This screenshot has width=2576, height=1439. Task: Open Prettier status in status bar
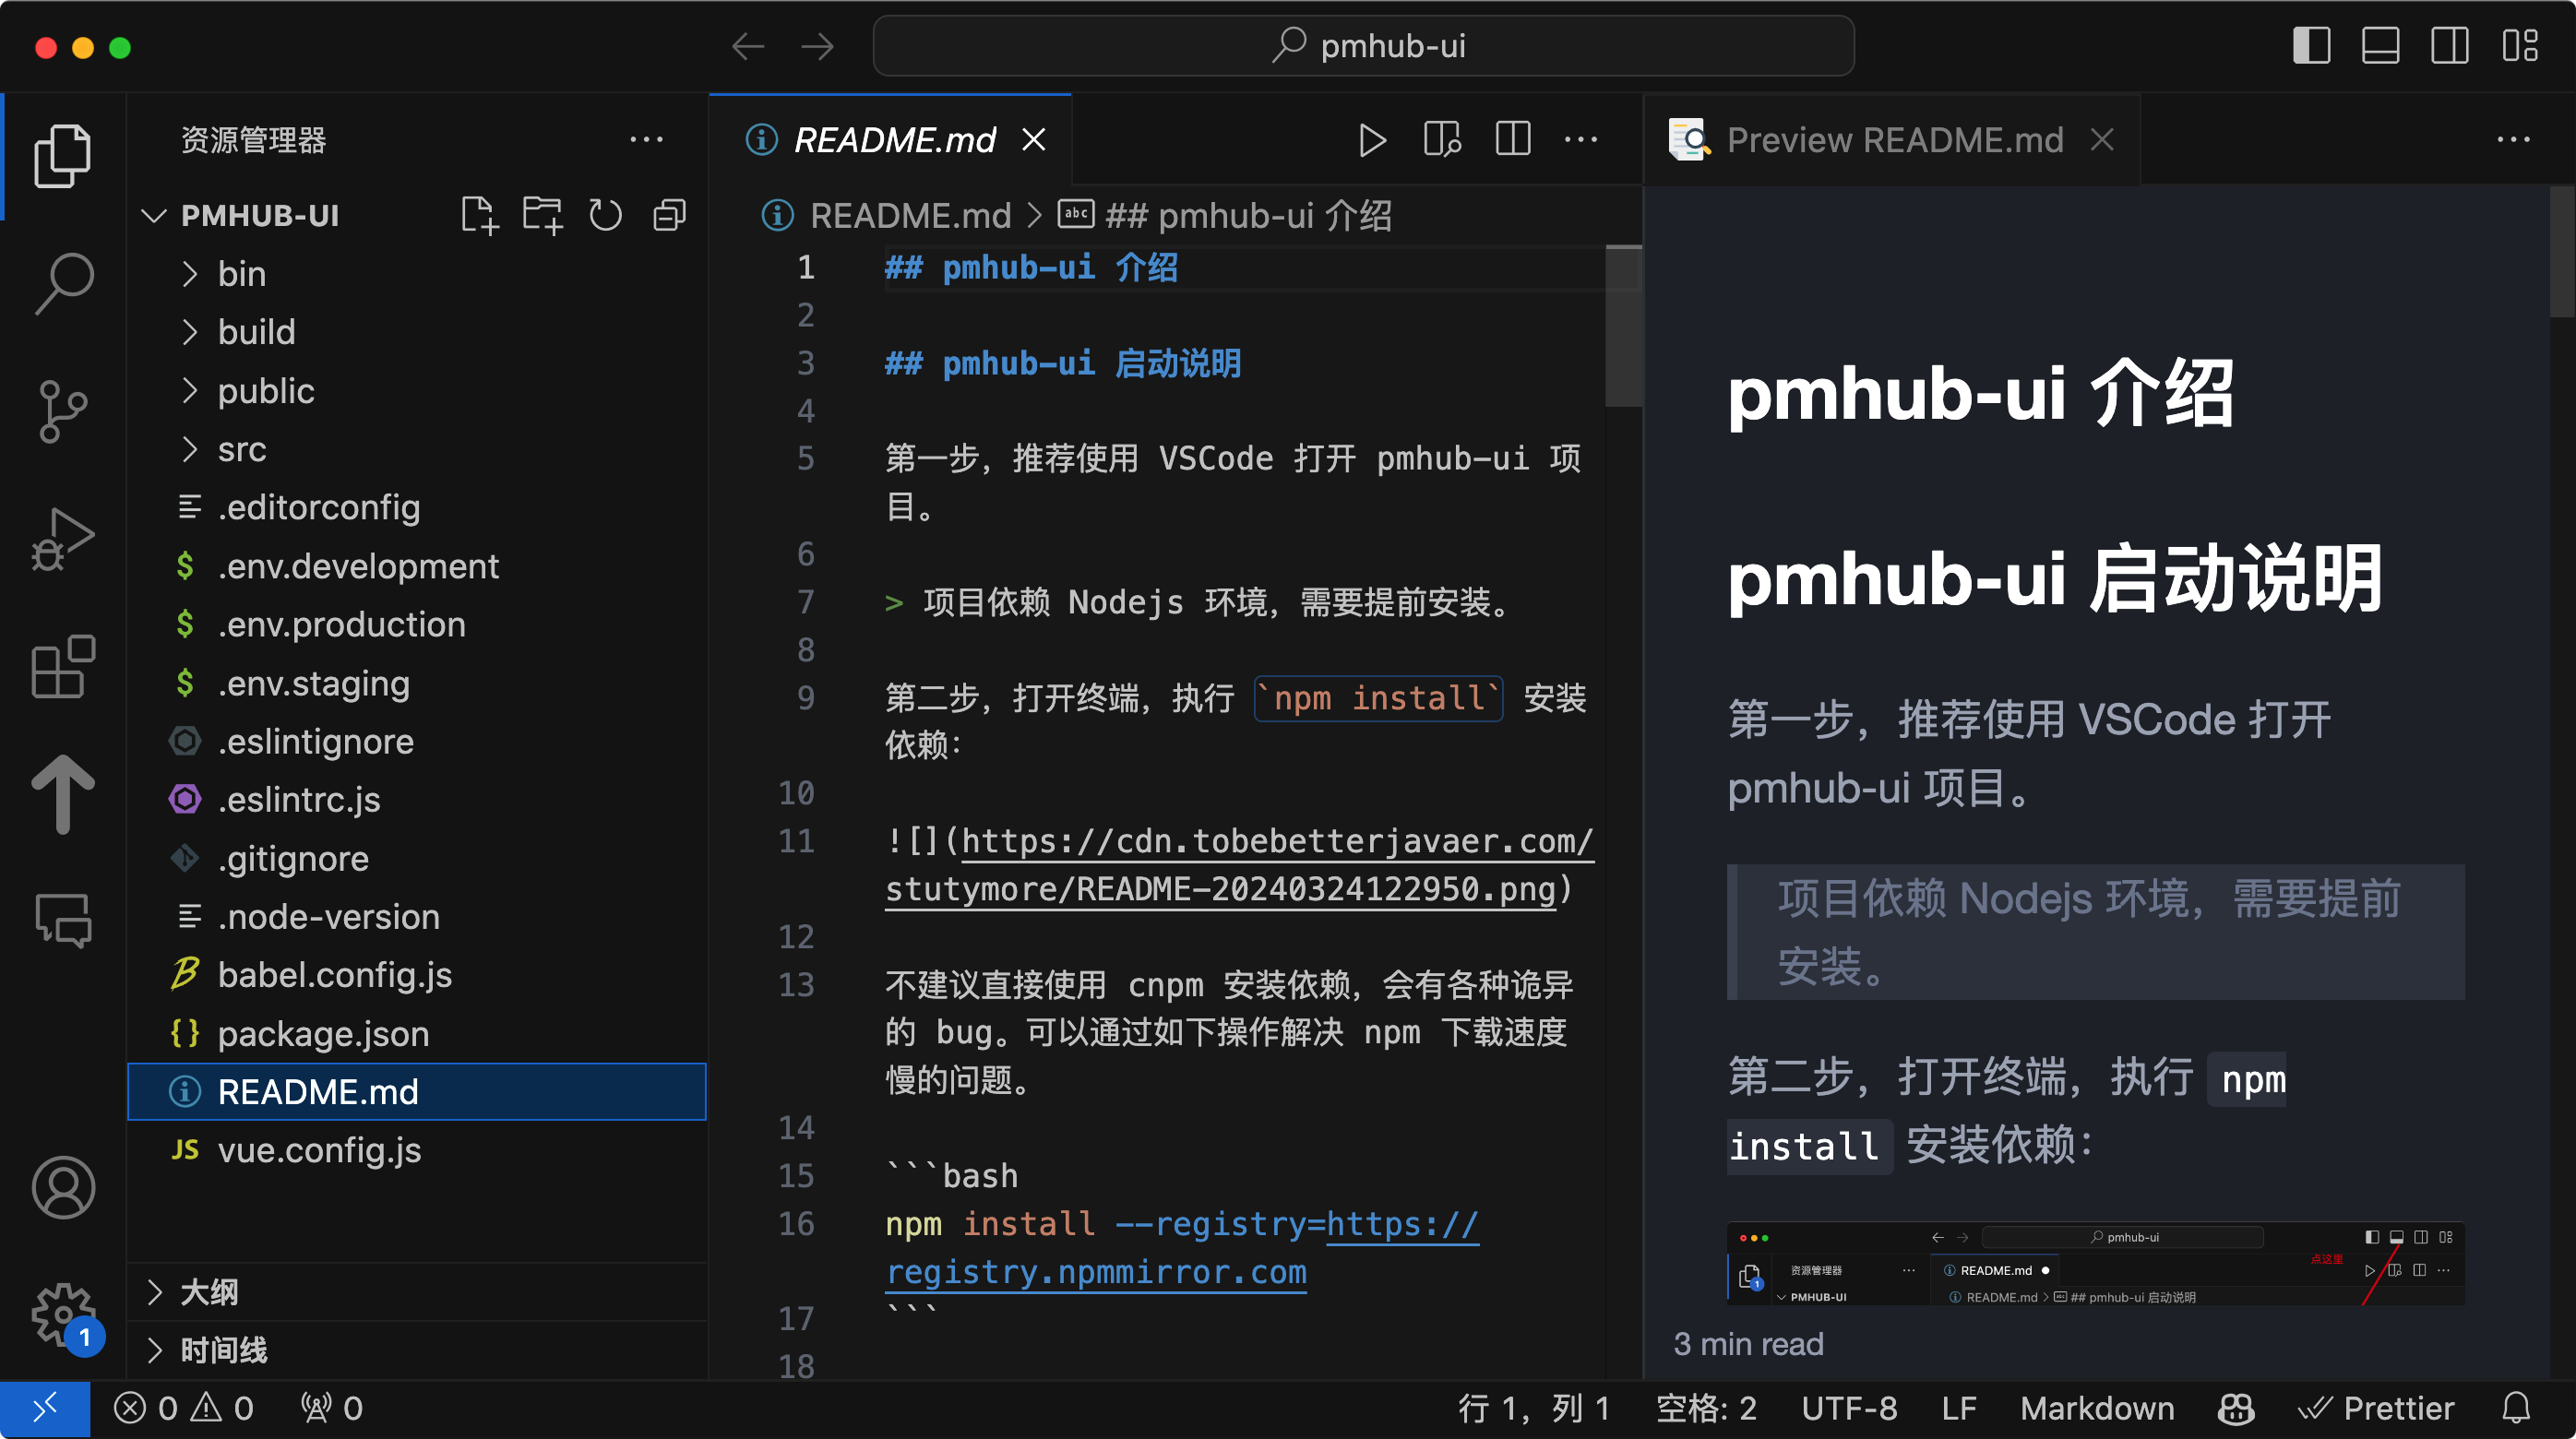tap(2377, 1409)
